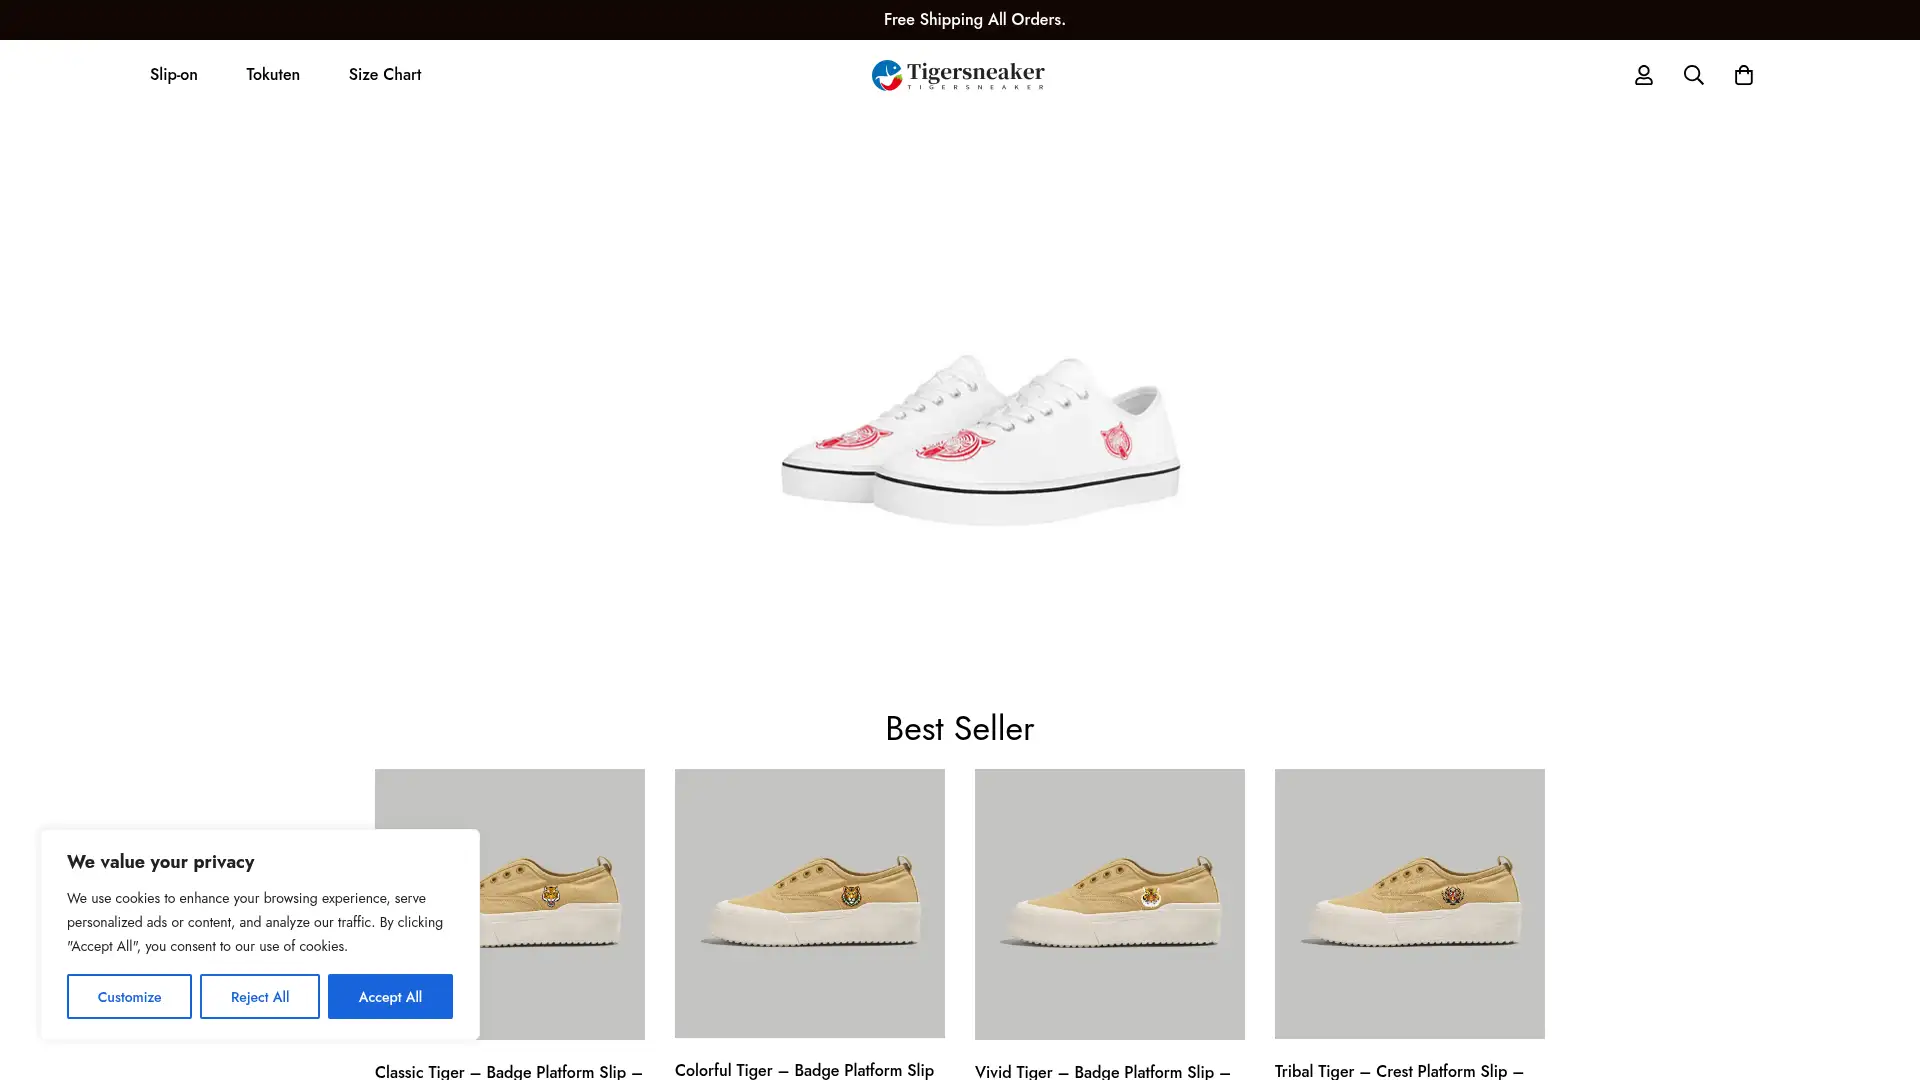Viewport: 1920px width, 1080px height.
Task: Click the Classic Tiger product thumbnail
Action: click(x=509, y=903)
